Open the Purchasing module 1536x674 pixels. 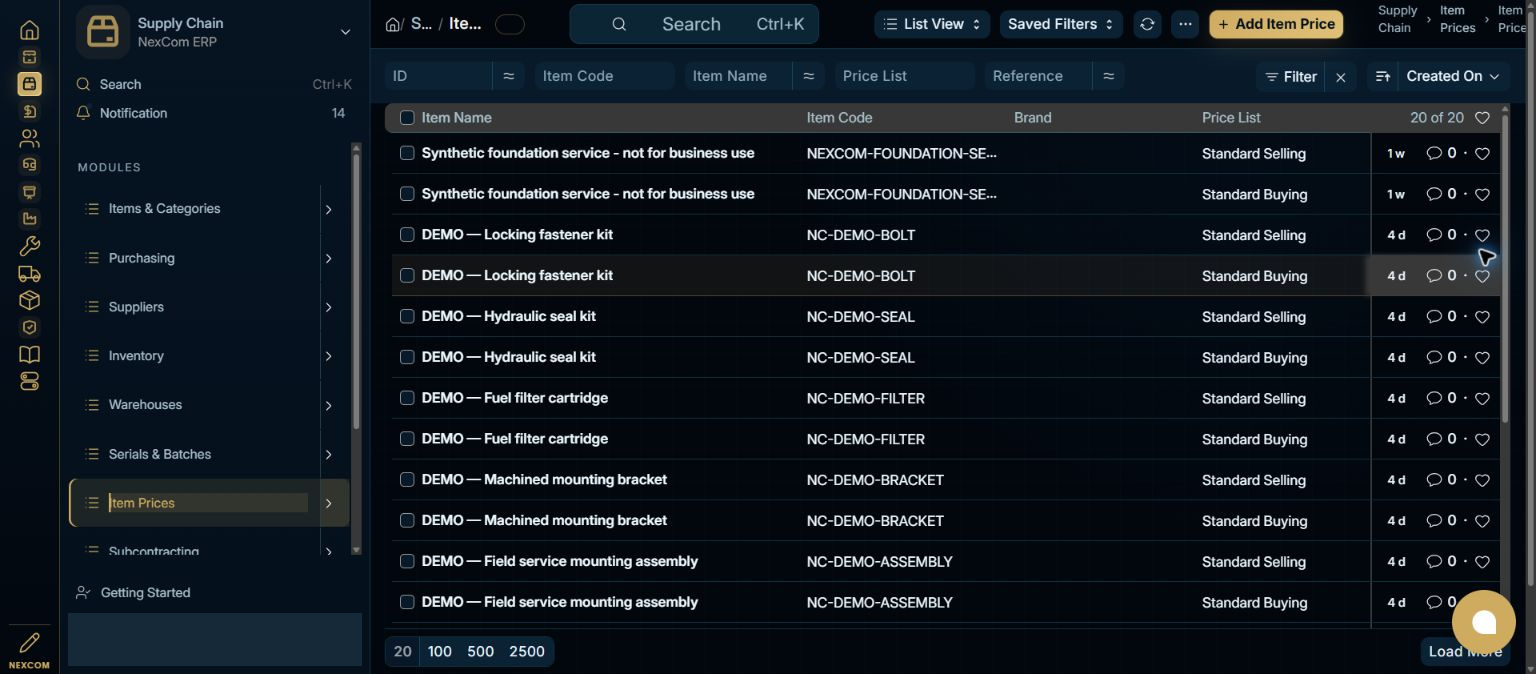[141, 258]
